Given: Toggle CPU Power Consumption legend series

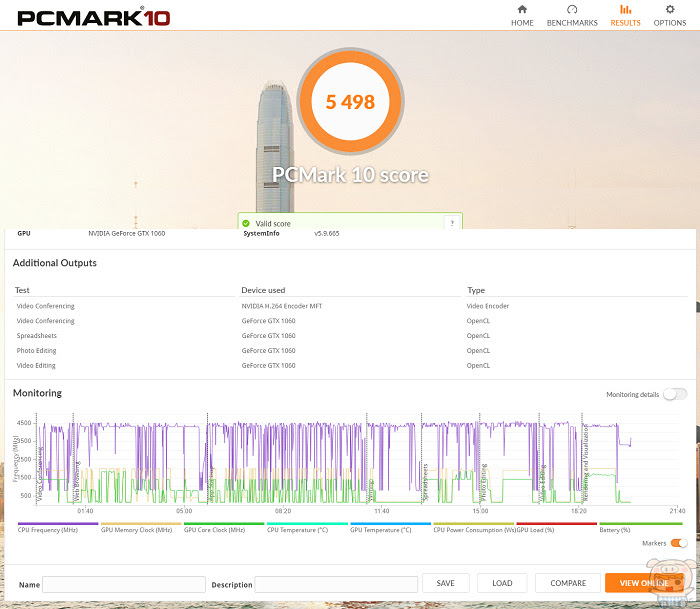Looking at the screenshot, I should pos(474,527).
